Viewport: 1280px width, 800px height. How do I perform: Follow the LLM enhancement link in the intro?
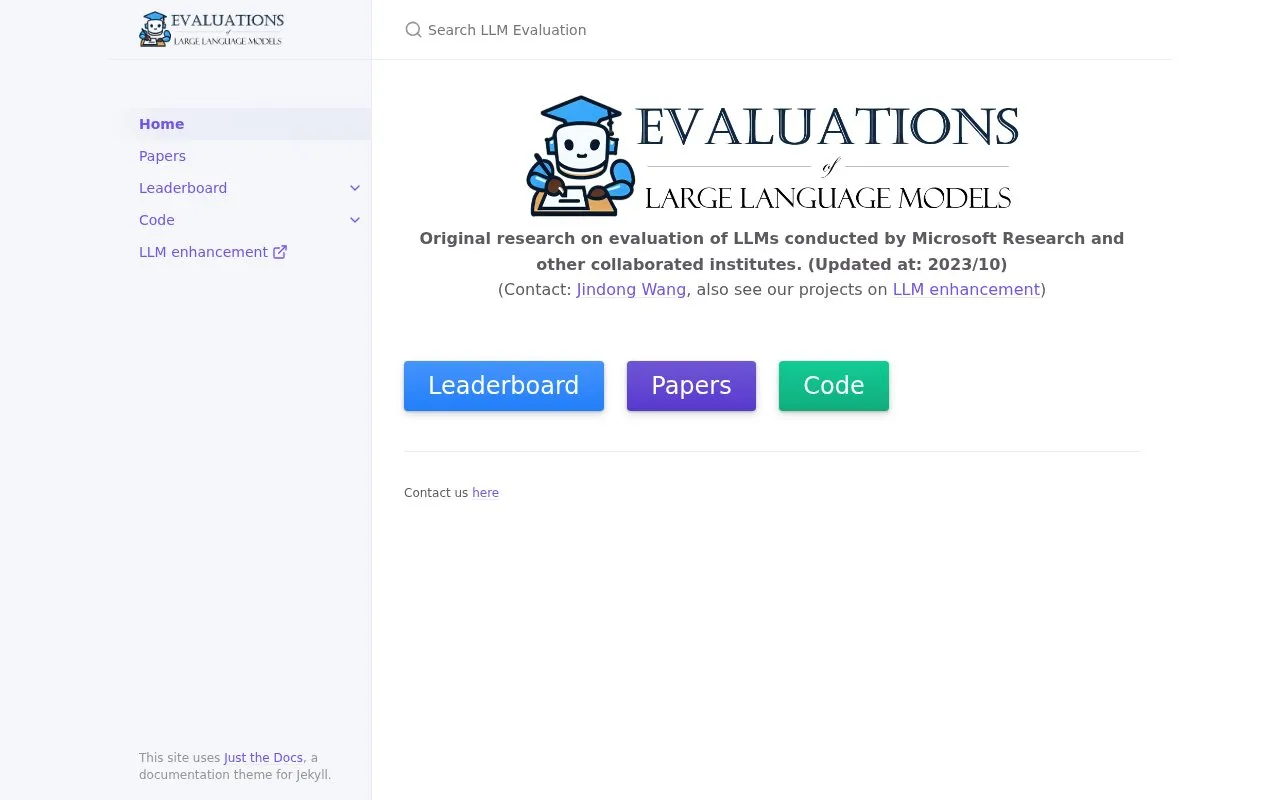[966, 289]
